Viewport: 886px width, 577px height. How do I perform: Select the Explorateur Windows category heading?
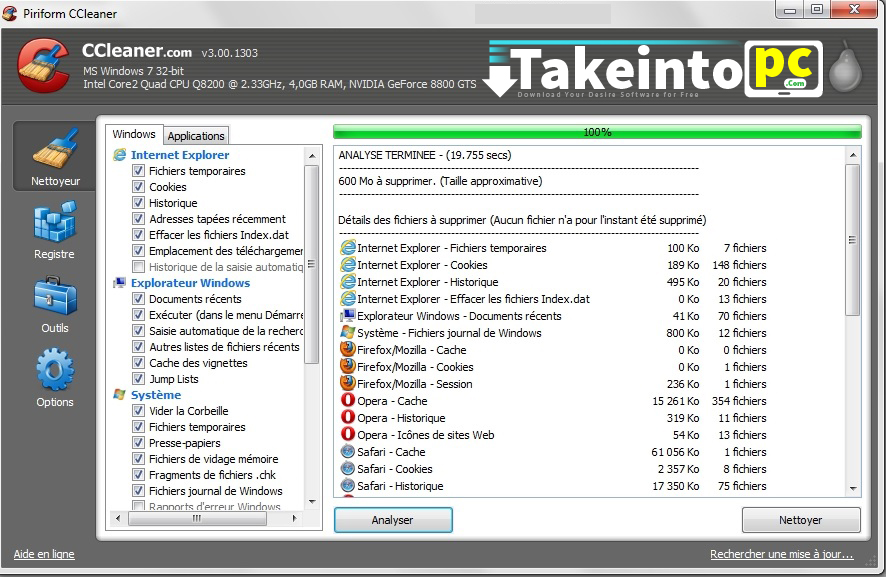tap(190, 283)
